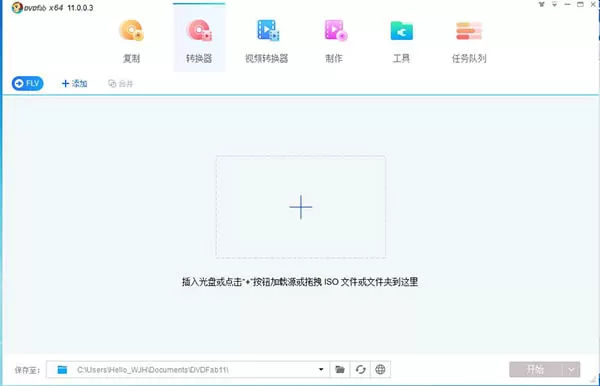Click the FLV profile switcher button
Viewport: 600px width, 386px height.
(28, 83)
